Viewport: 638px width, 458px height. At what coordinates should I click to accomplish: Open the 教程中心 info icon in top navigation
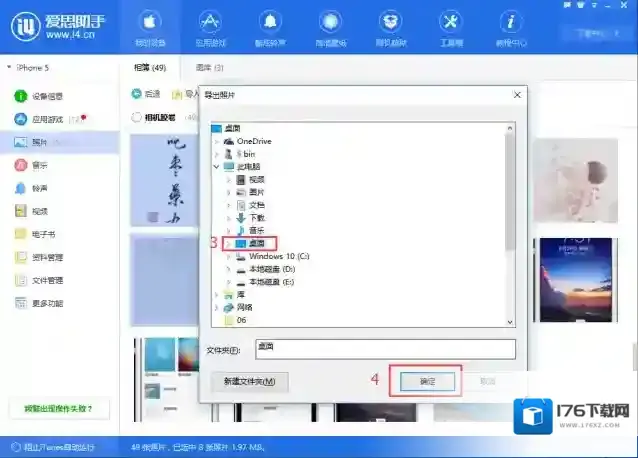click(x=511, y=22)
